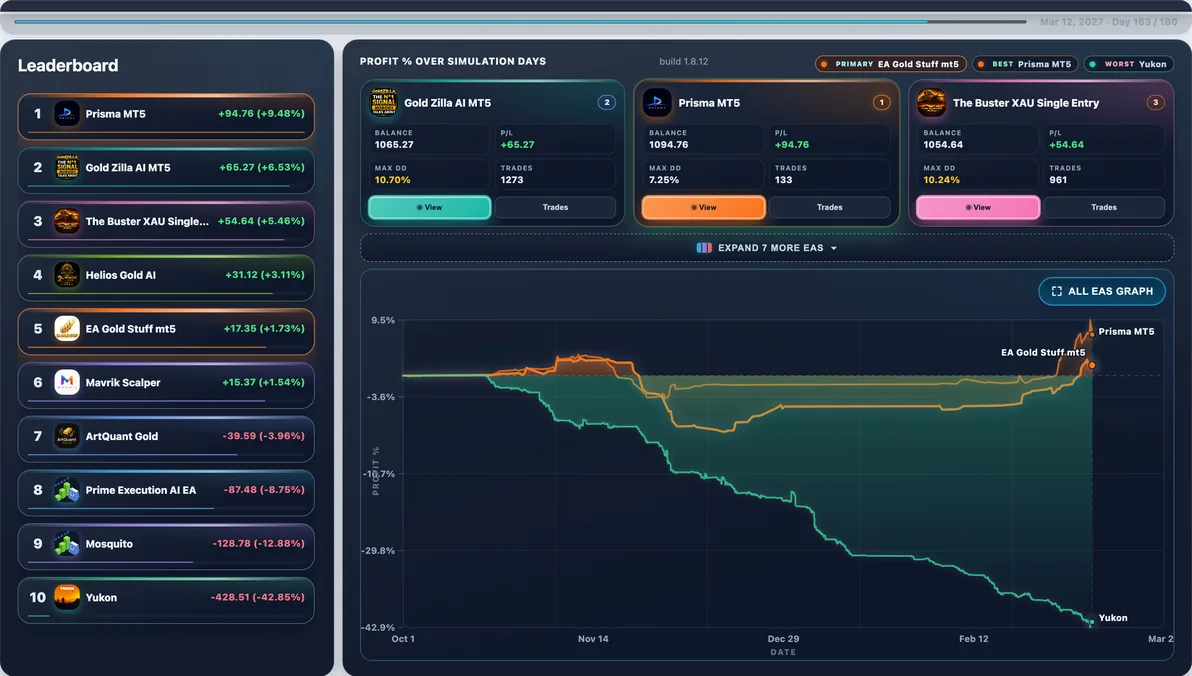Image resolution: width=1192 pixels, height=676 pixels.
Task: Toggle the BEST Prisma MT5 pill
Action: (x=1025, y=65)
